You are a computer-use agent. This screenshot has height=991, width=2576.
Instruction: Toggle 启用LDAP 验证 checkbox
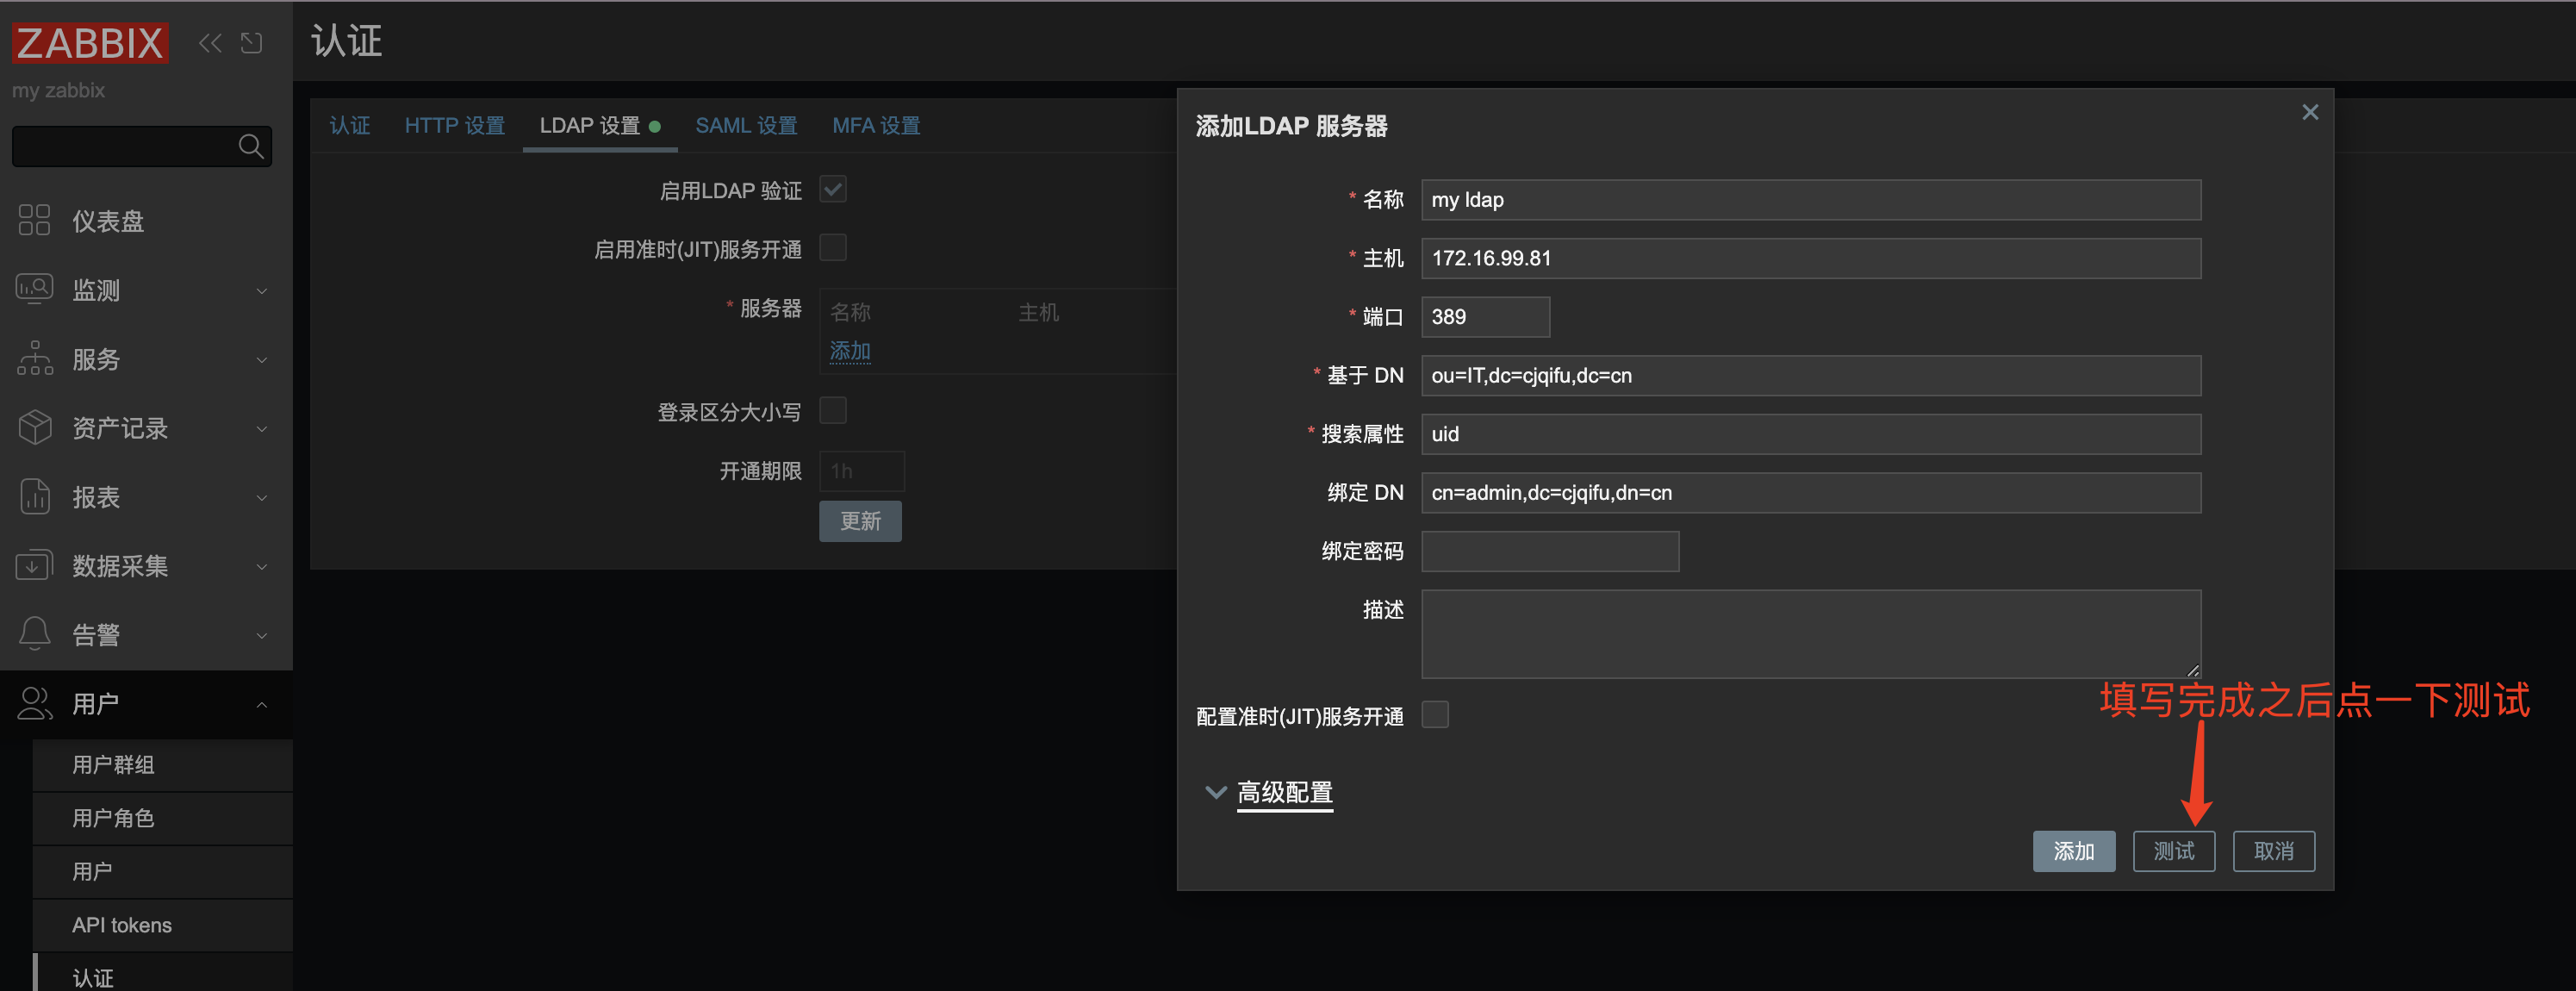pos(833,189)
